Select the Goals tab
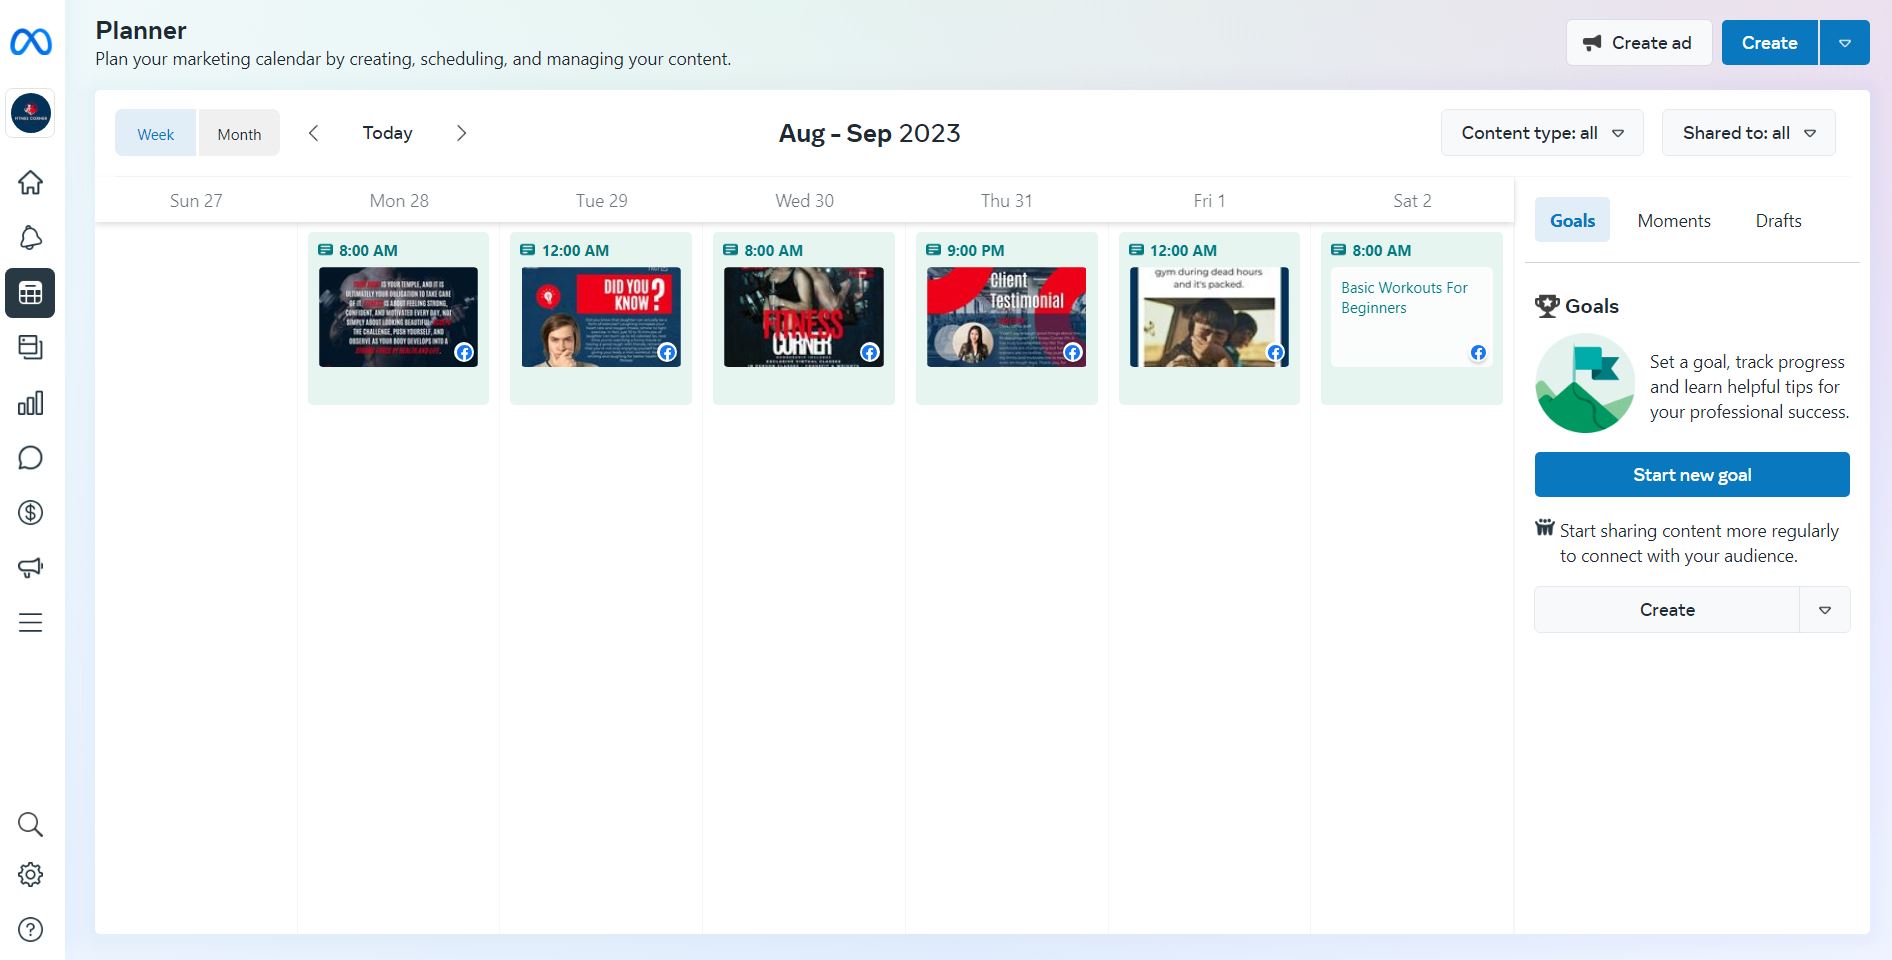 coord(1573,221)
